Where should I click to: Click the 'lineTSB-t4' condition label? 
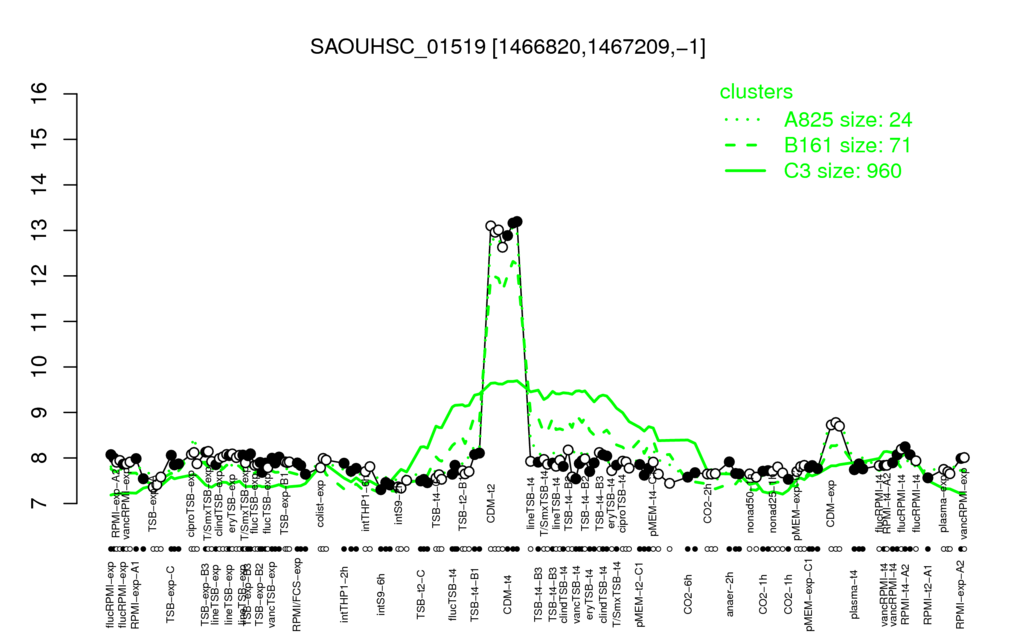tap(531, 506)
